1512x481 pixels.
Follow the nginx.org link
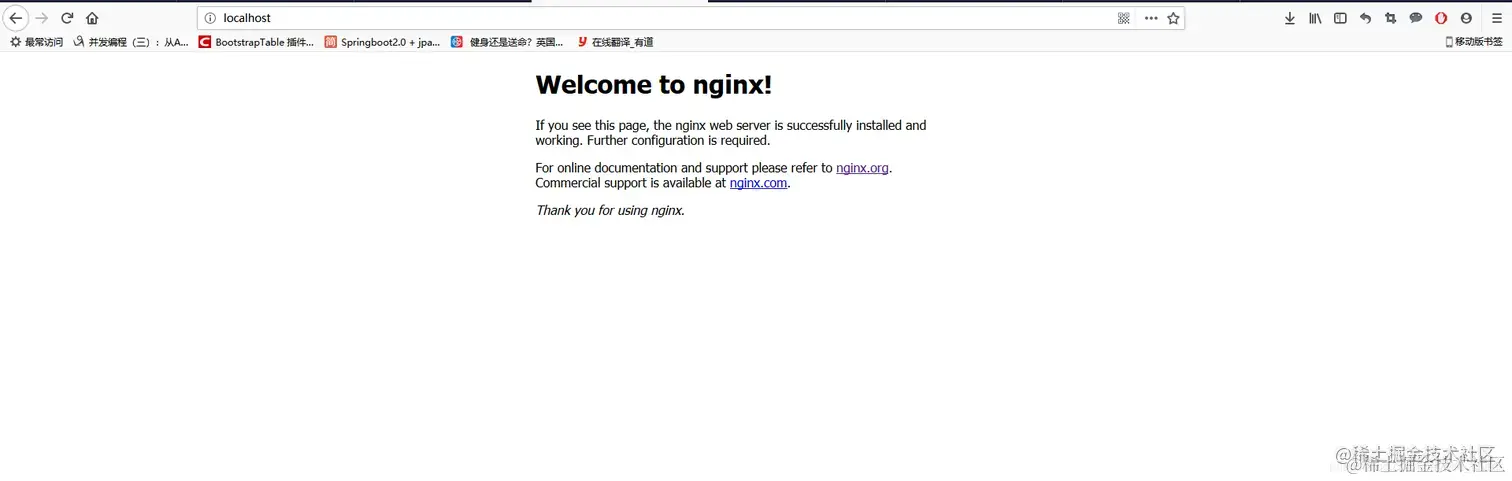pos(862,168)
